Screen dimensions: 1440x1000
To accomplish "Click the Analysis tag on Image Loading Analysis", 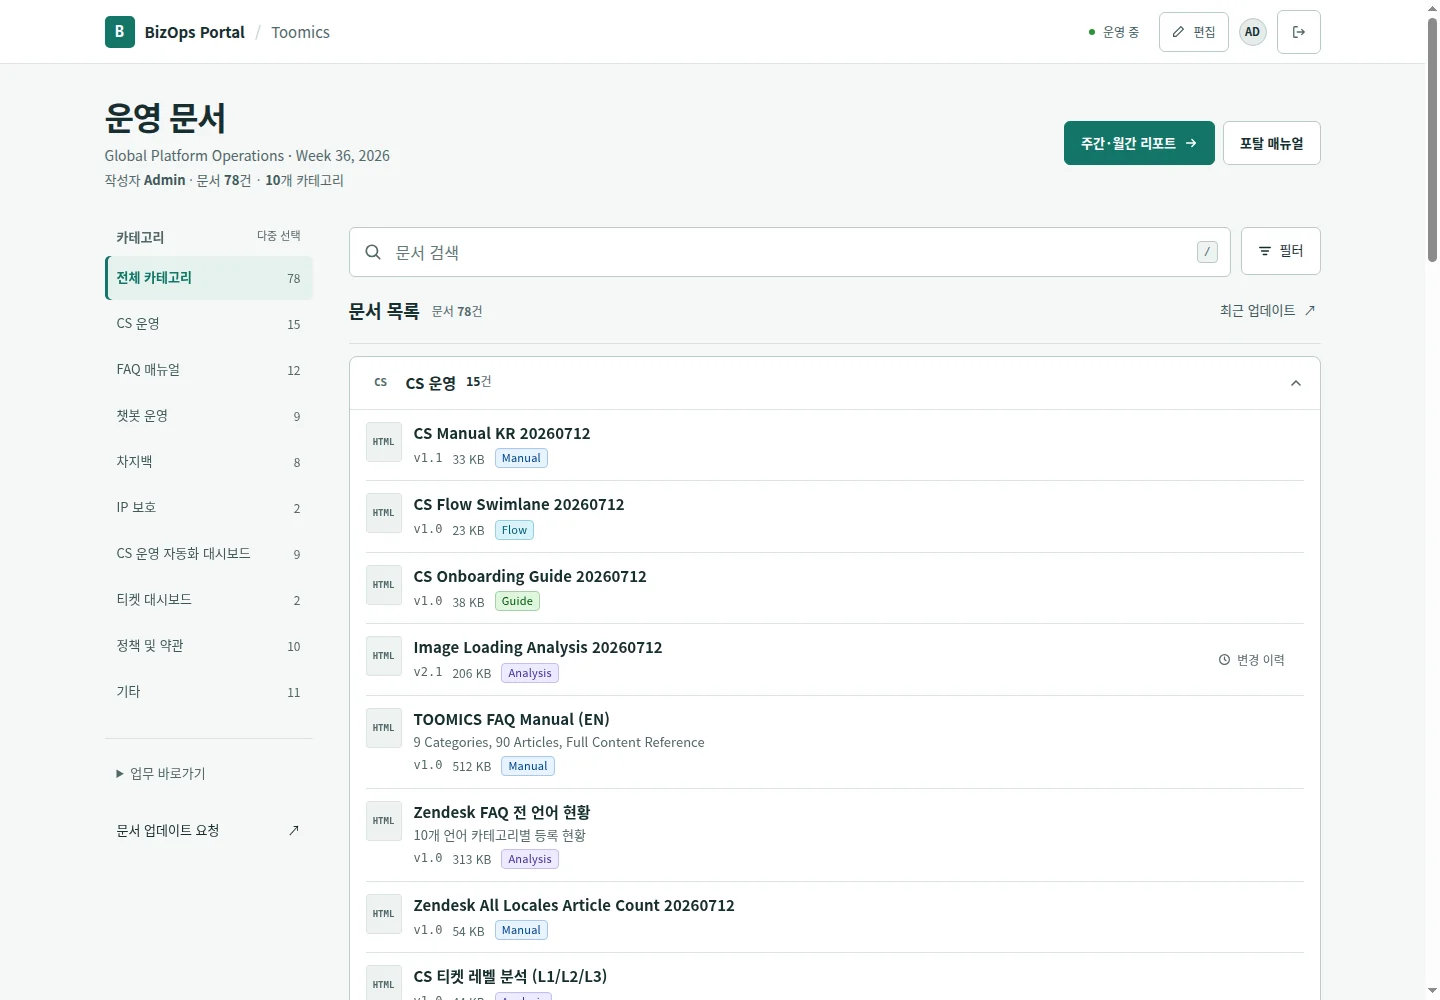I will click(x=529, y=674).
